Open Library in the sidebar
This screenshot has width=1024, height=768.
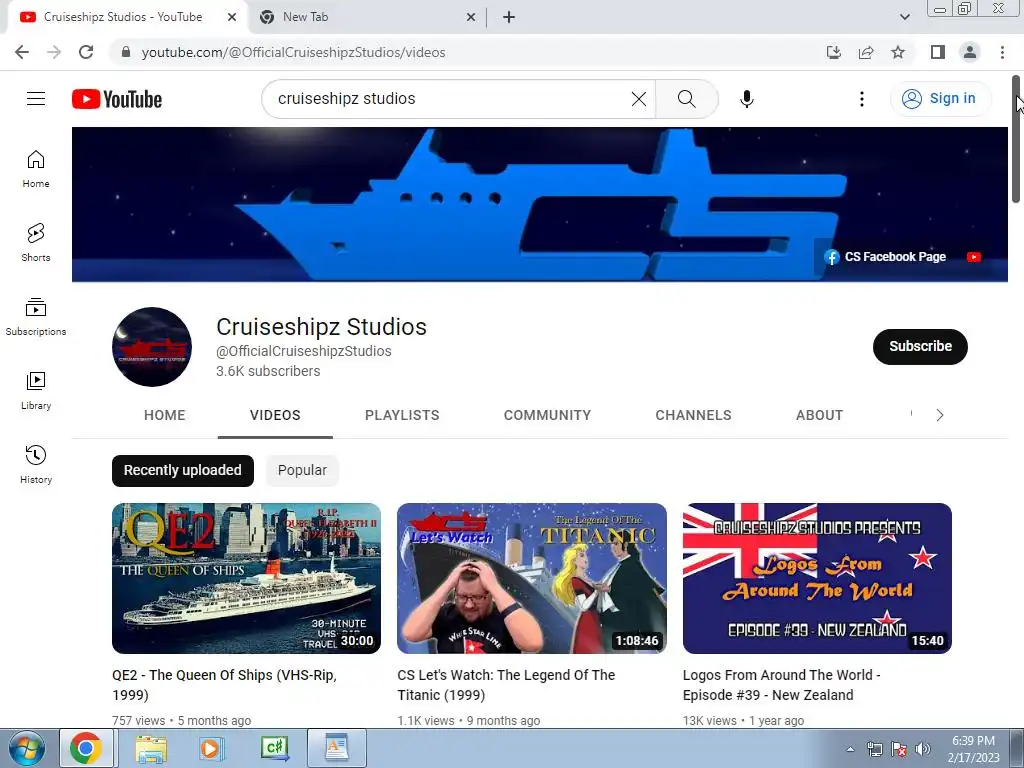(36, 391)
